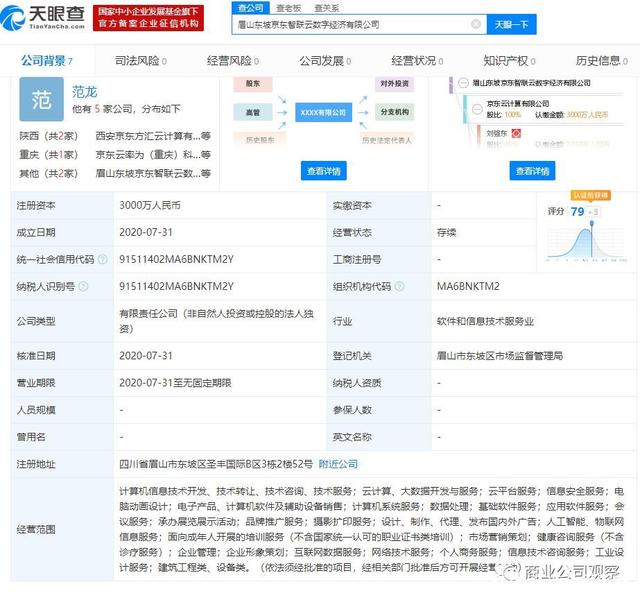Open the 司法风险 tab

coord(140,61)
